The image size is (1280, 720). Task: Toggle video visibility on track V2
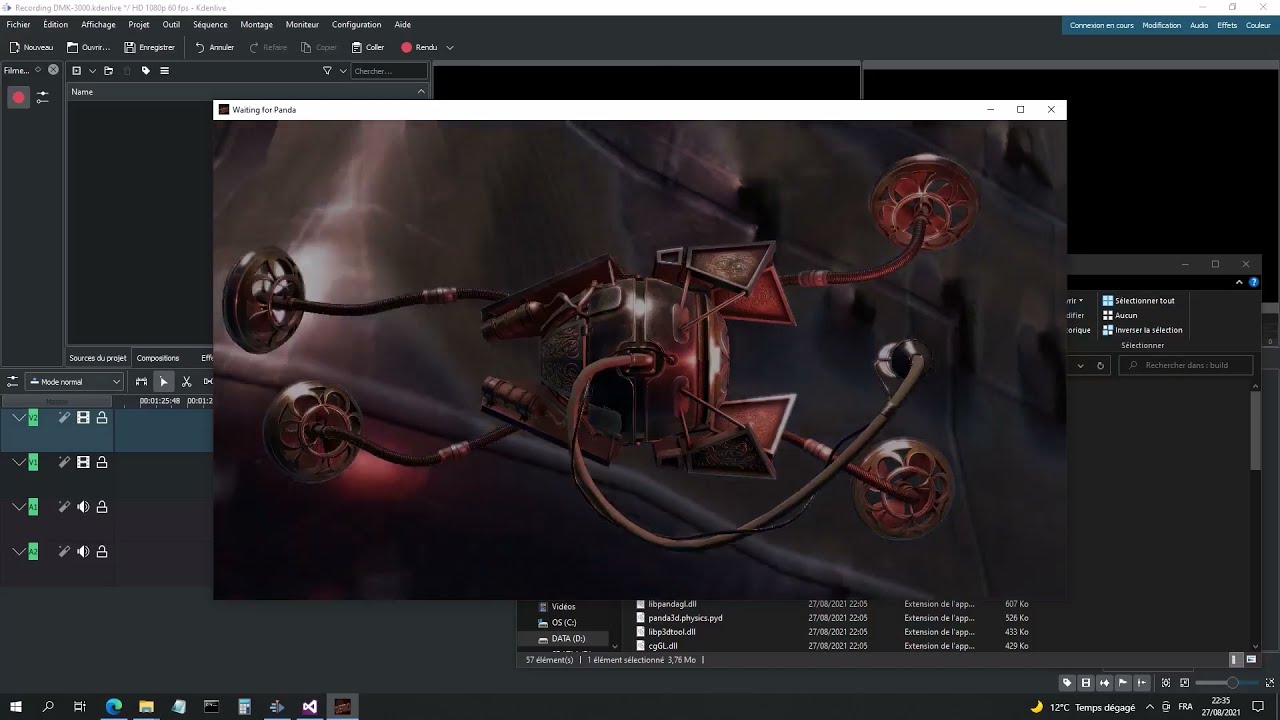[x=83, y=418]
